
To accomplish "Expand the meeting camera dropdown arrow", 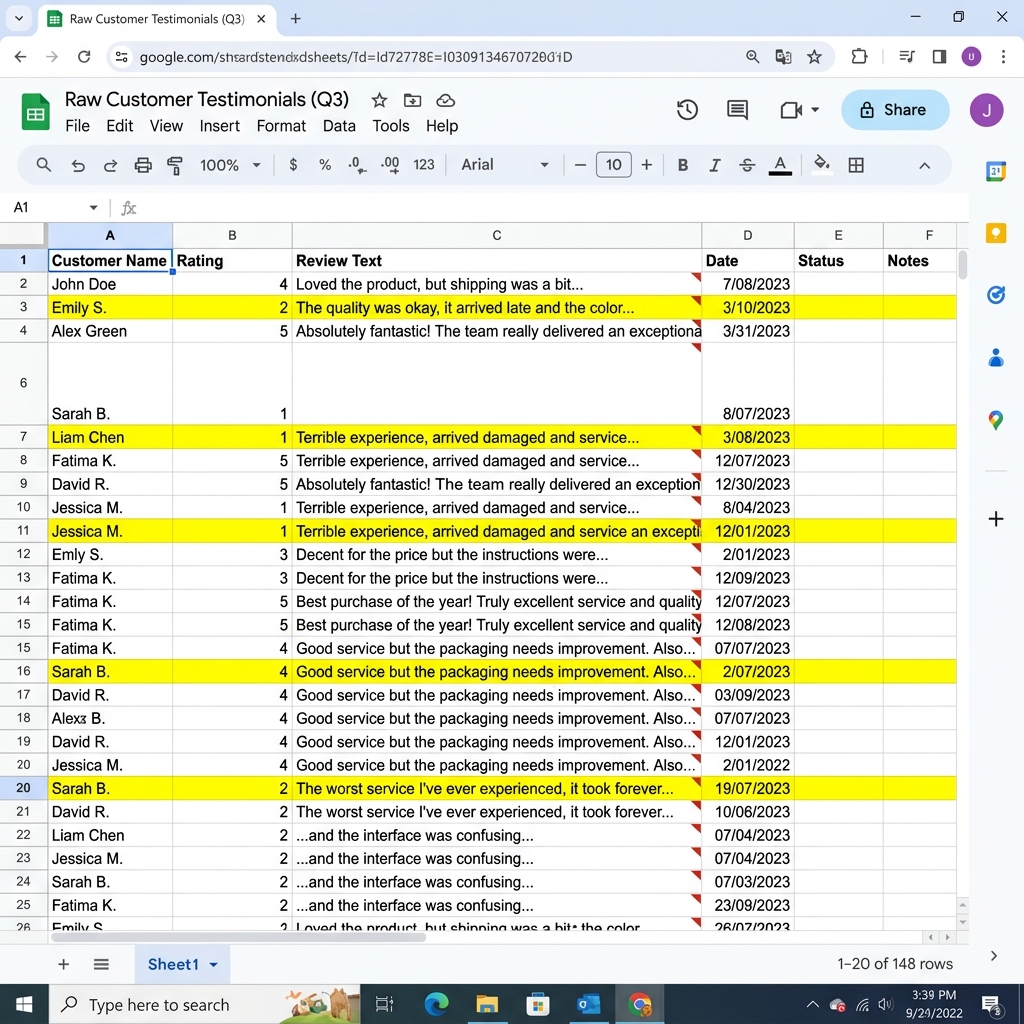I will coord(815,110).
